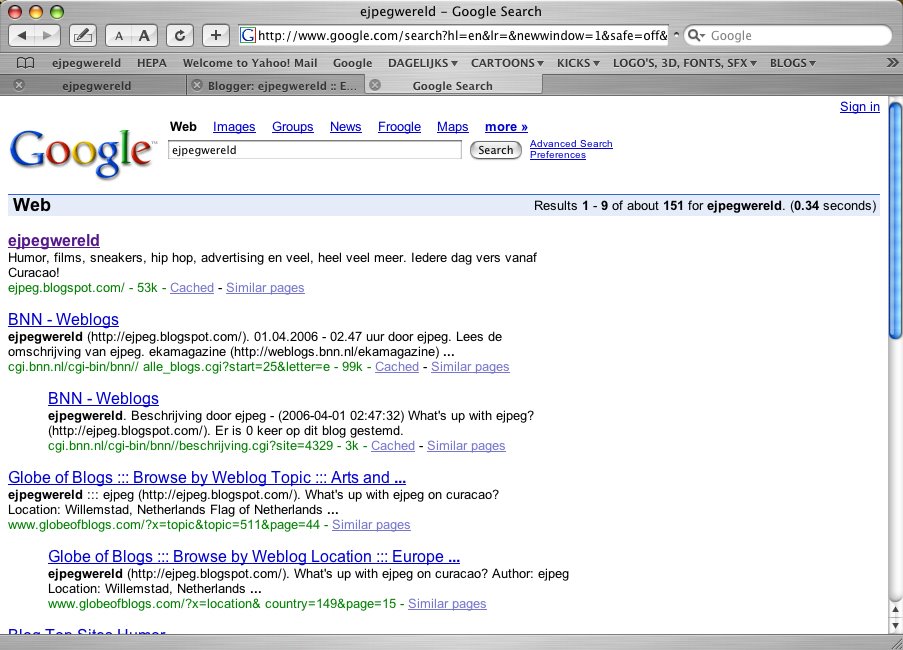Add bookmark with the plus button

coord(216,36)
